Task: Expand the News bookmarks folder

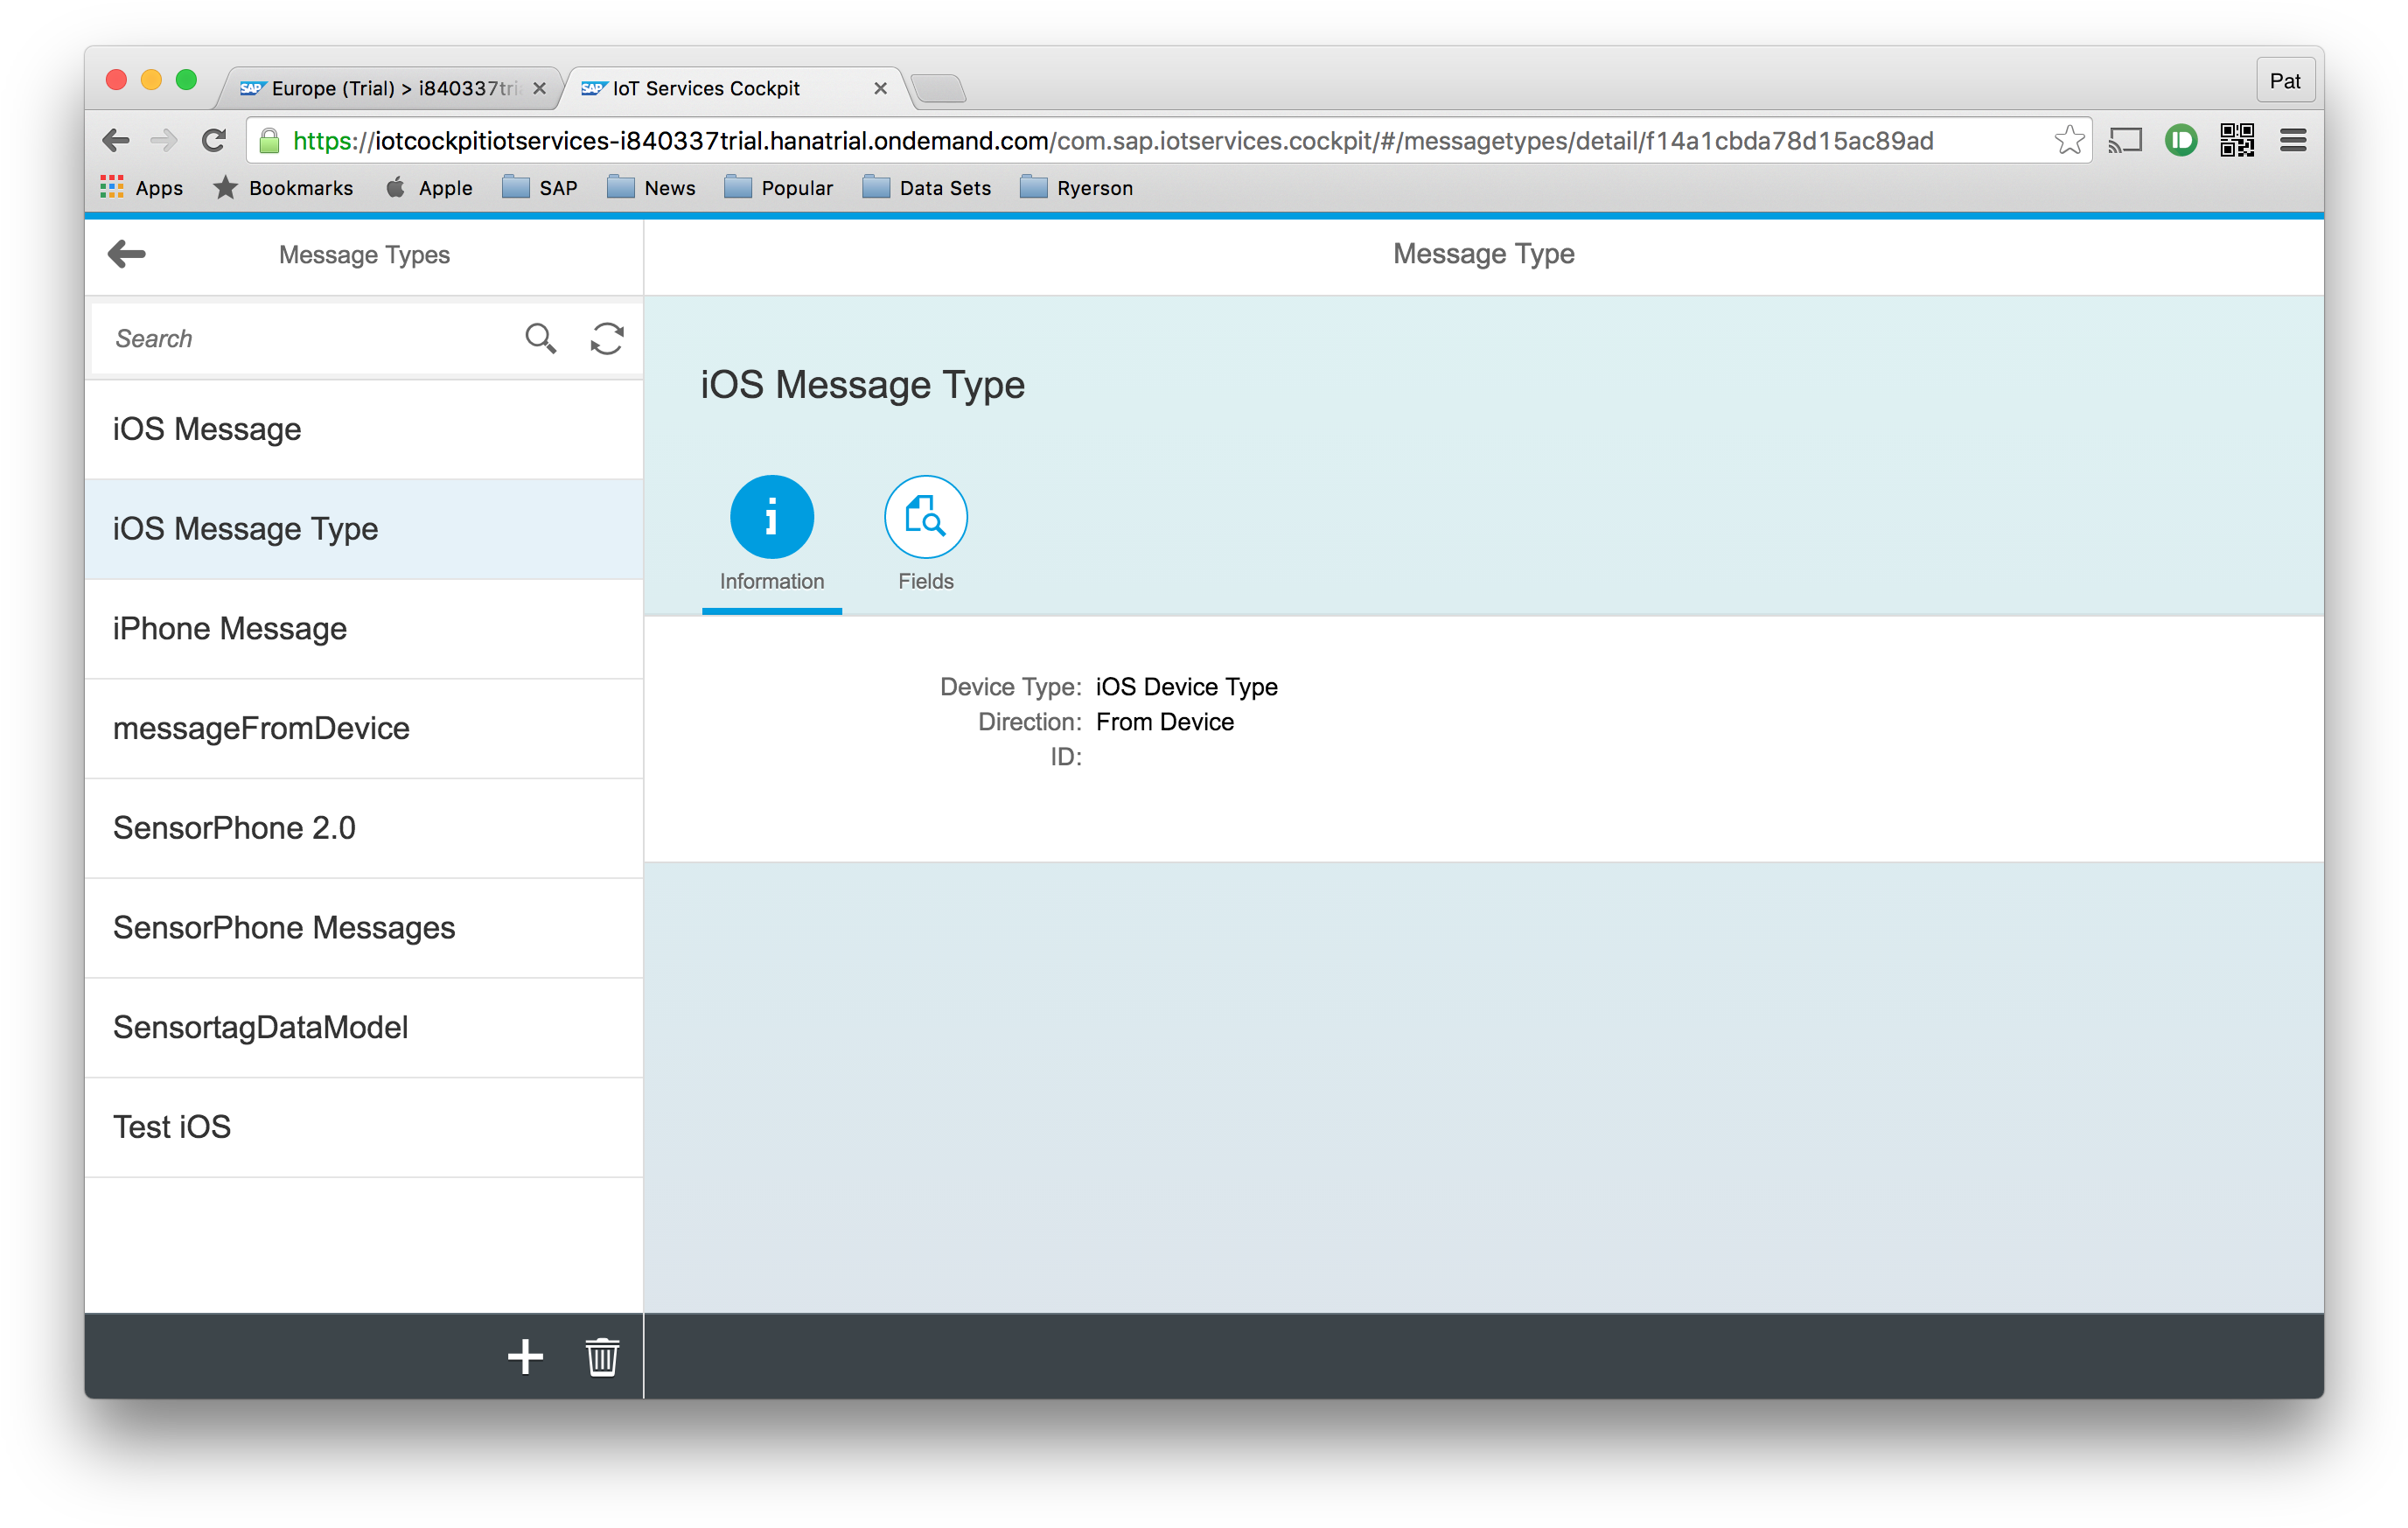Action: coord(651,188)
